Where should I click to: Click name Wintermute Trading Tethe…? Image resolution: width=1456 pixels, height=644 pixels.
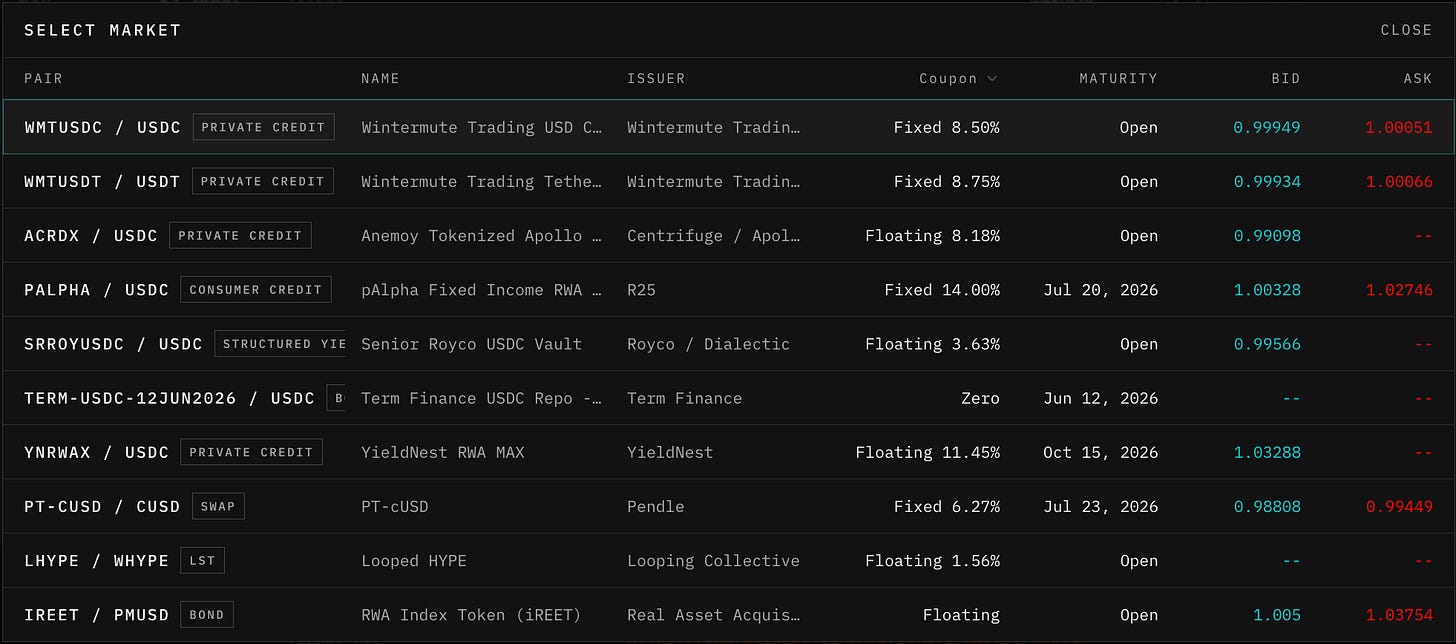482,181
